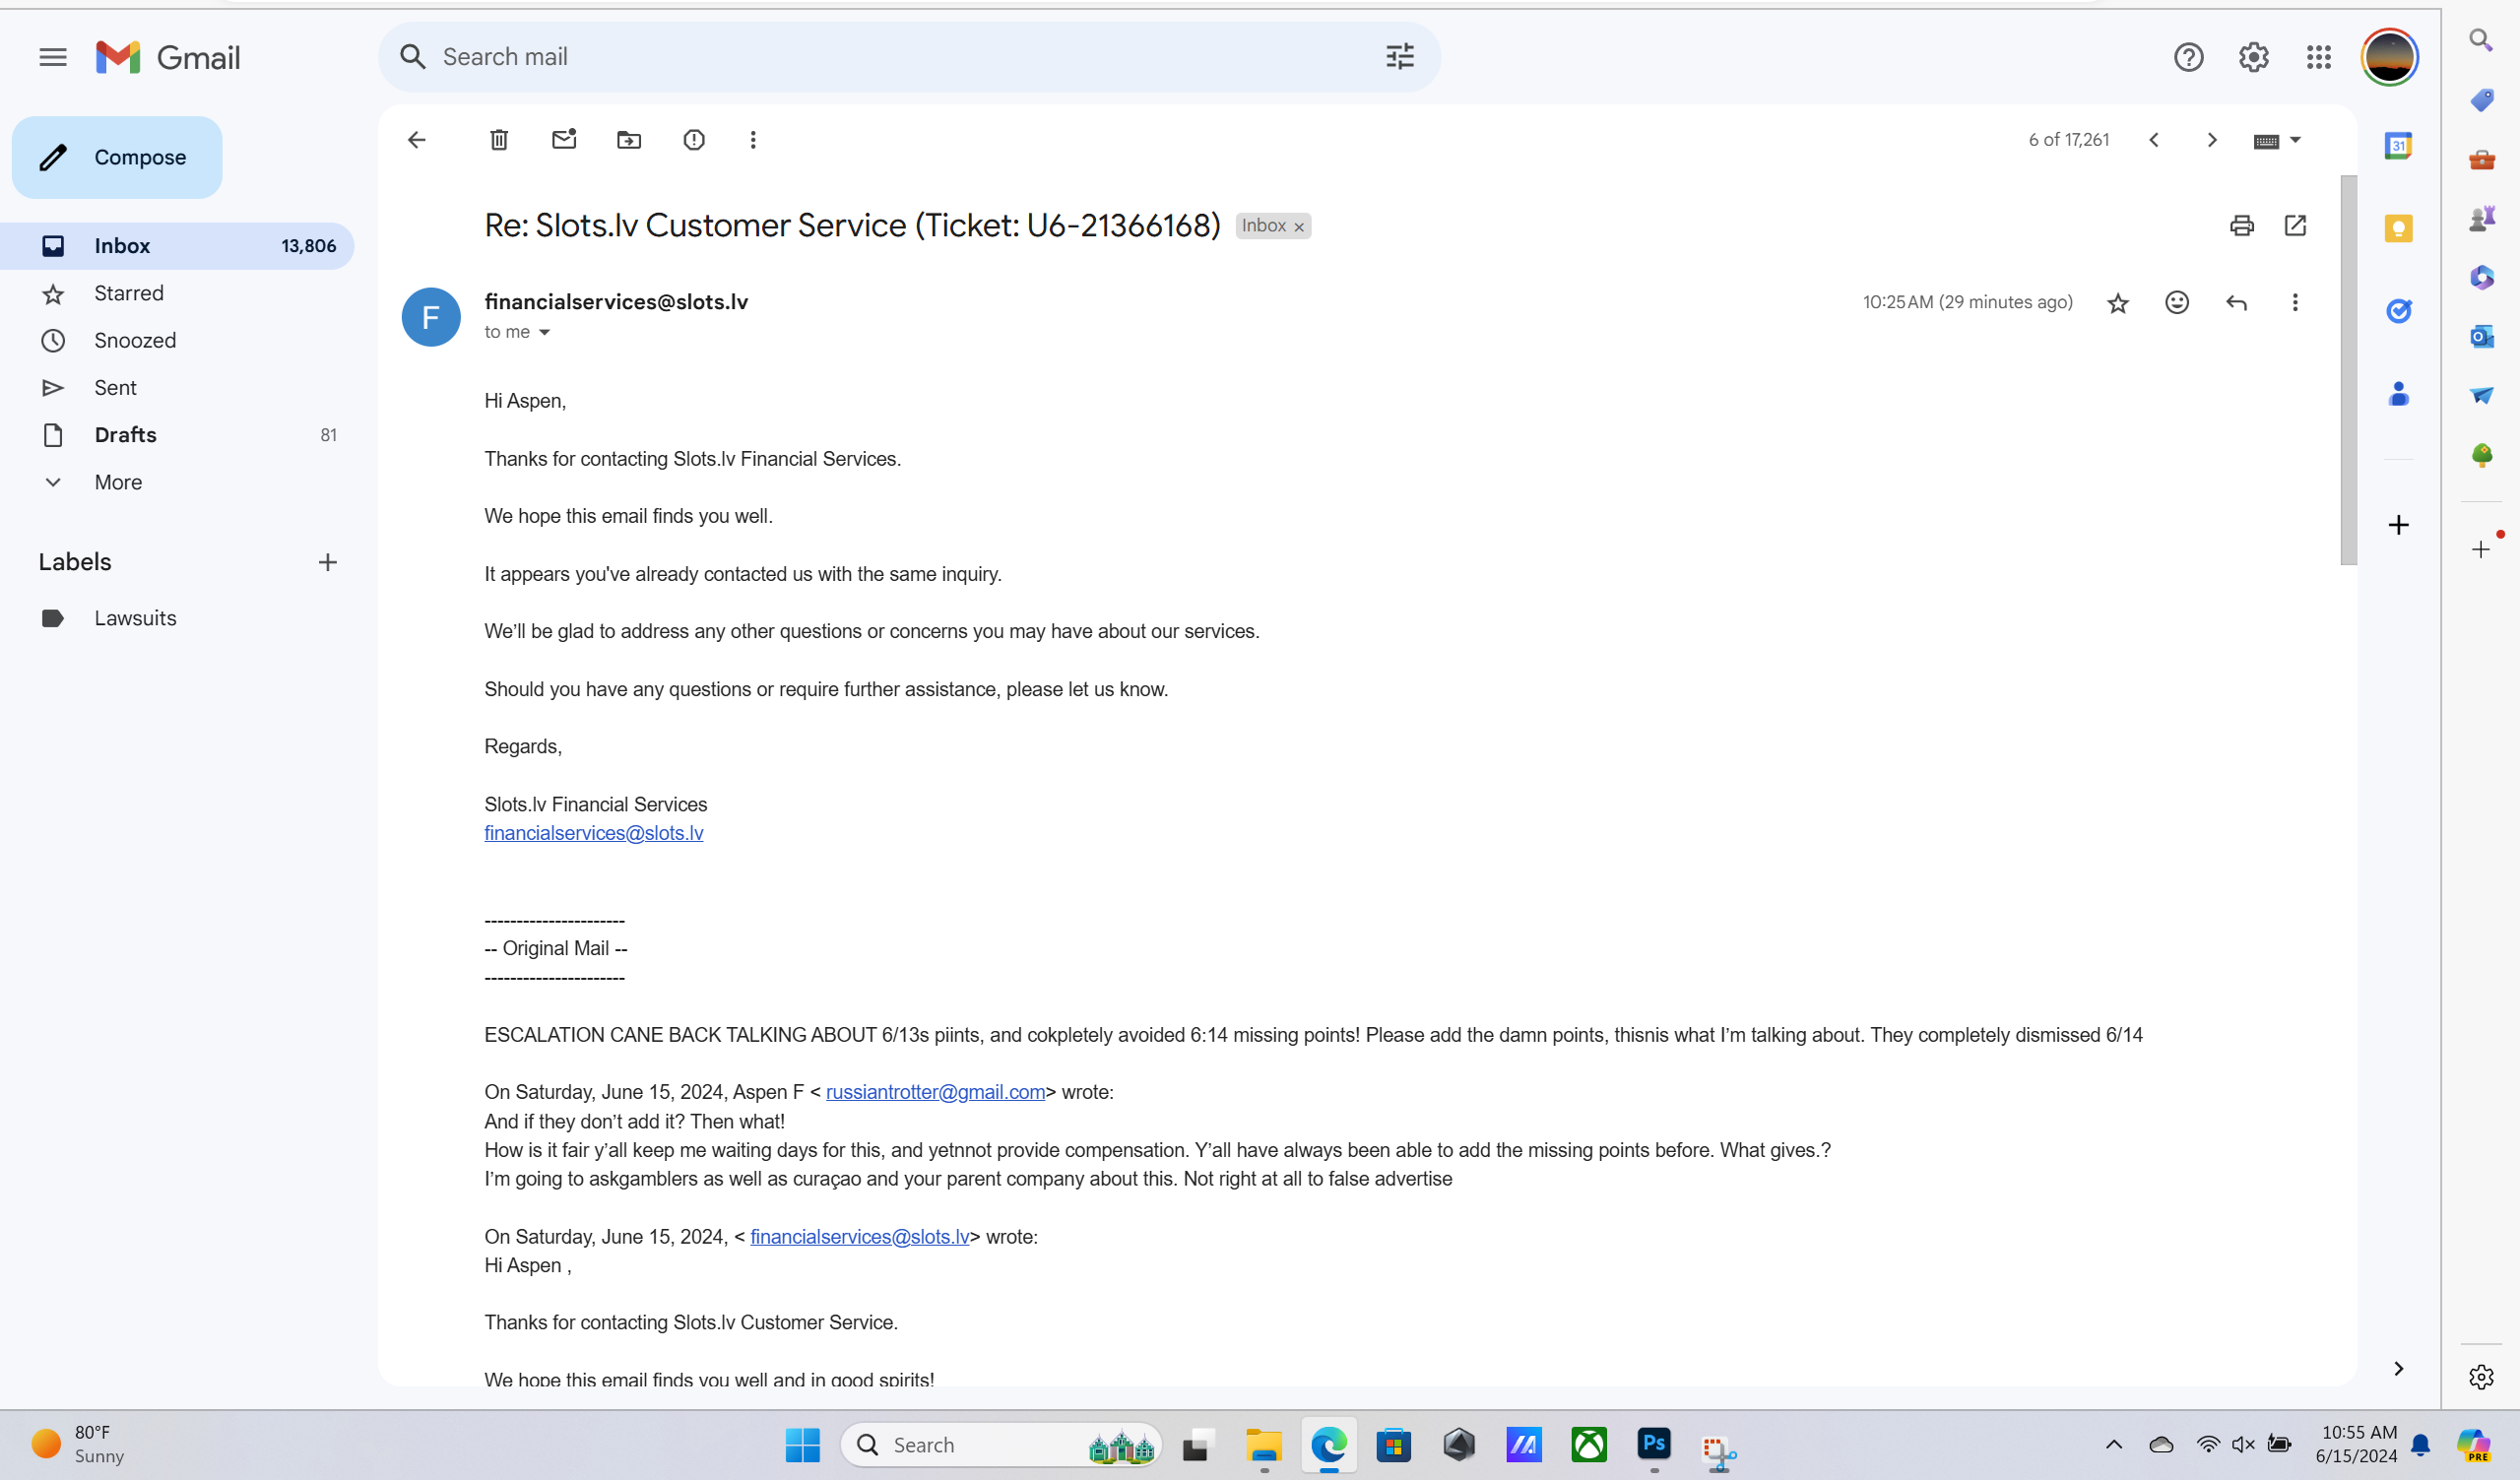This screenshot has height=1480, width=2520.
Task: Report this email as spam
Action: pos(694,140)
